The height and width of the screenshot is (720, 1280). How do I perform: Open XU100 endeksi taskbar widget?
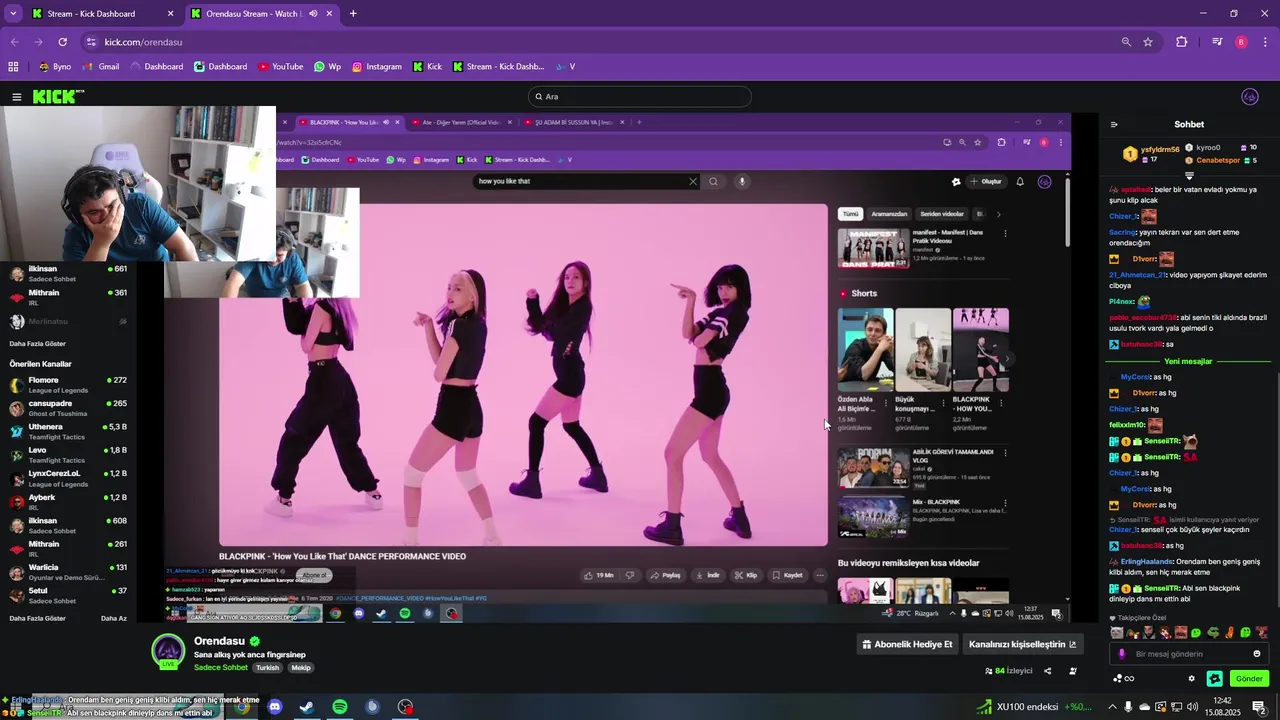tap(1035, 707)
